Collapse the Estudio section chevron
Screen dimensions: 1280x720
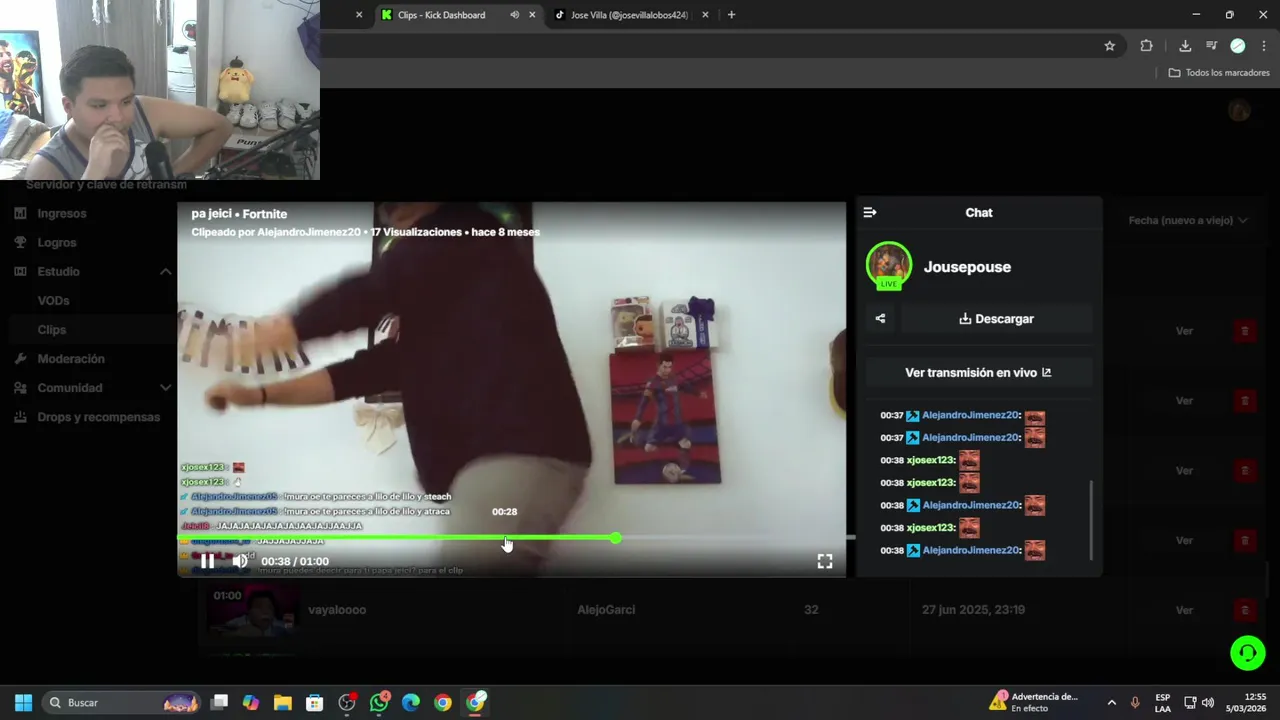(166, 271)
